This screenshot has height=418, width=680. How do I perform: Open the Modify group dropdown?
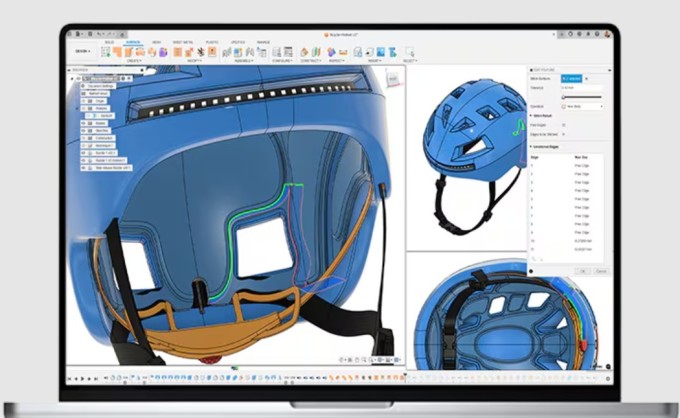point(194,61)
